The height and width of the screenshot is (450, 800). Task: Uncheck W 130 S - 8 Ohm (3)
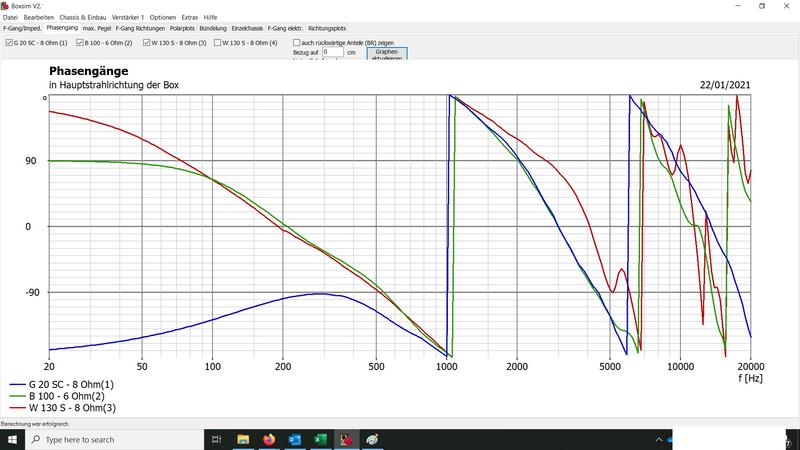(147, 43)
